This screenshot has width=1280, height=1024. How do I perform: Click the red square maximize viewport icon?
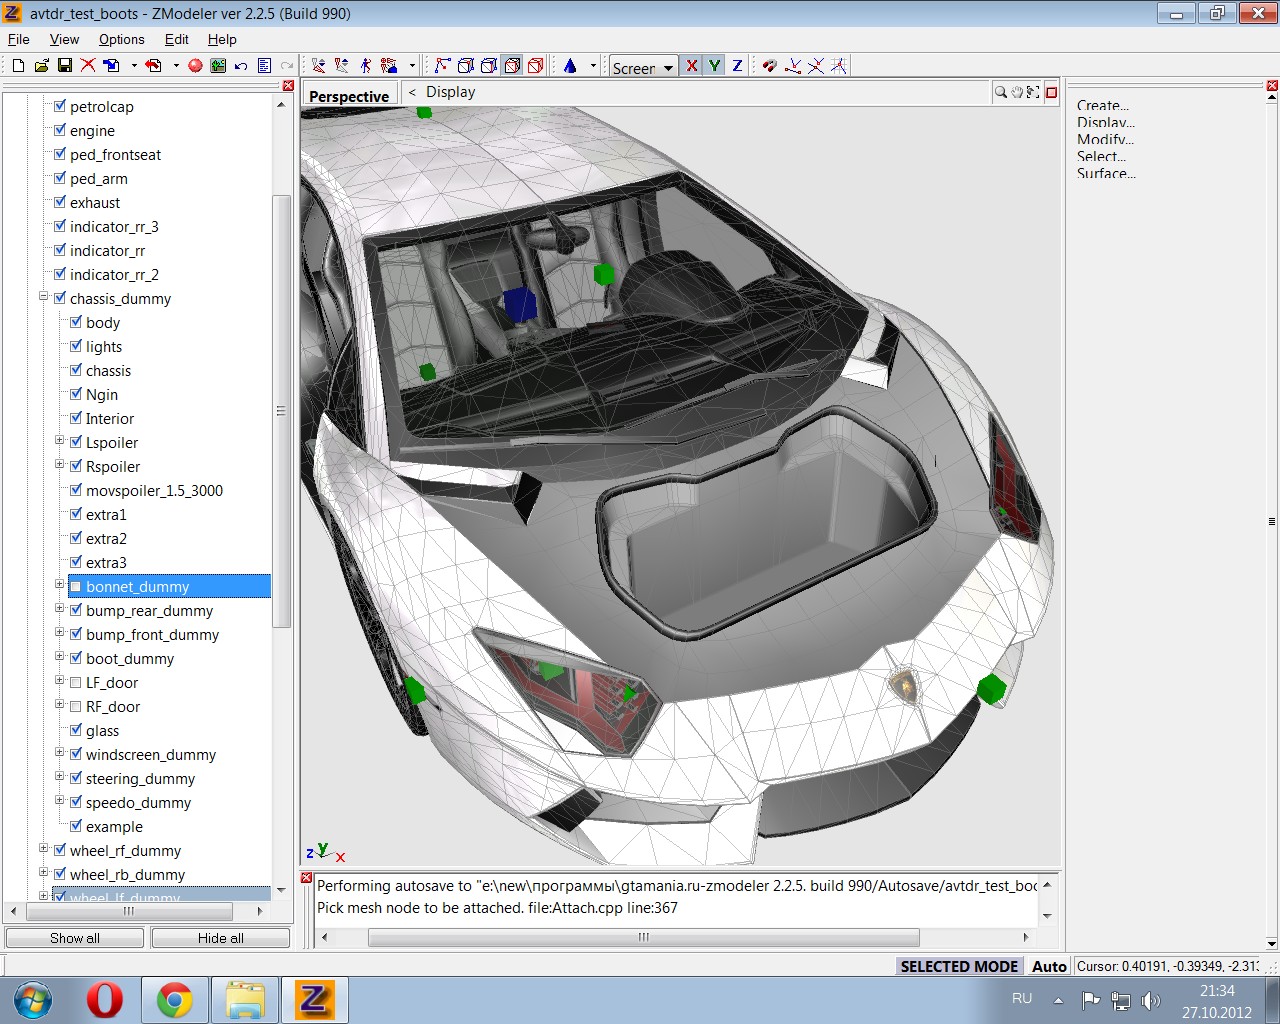pyautogui.click(x=1051, y=92)
